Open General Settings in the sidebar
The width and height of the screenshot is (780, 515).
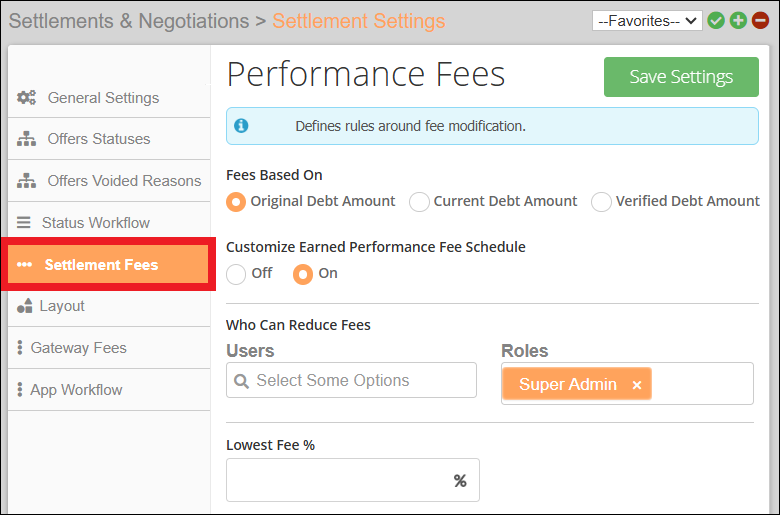[x=109, y=98]
